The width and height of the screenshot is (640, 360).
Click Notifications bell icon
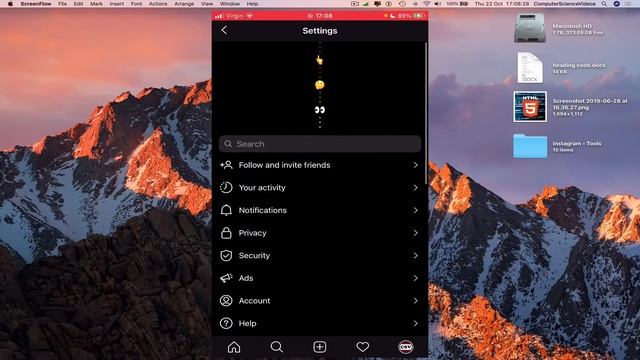coord(226,210)
